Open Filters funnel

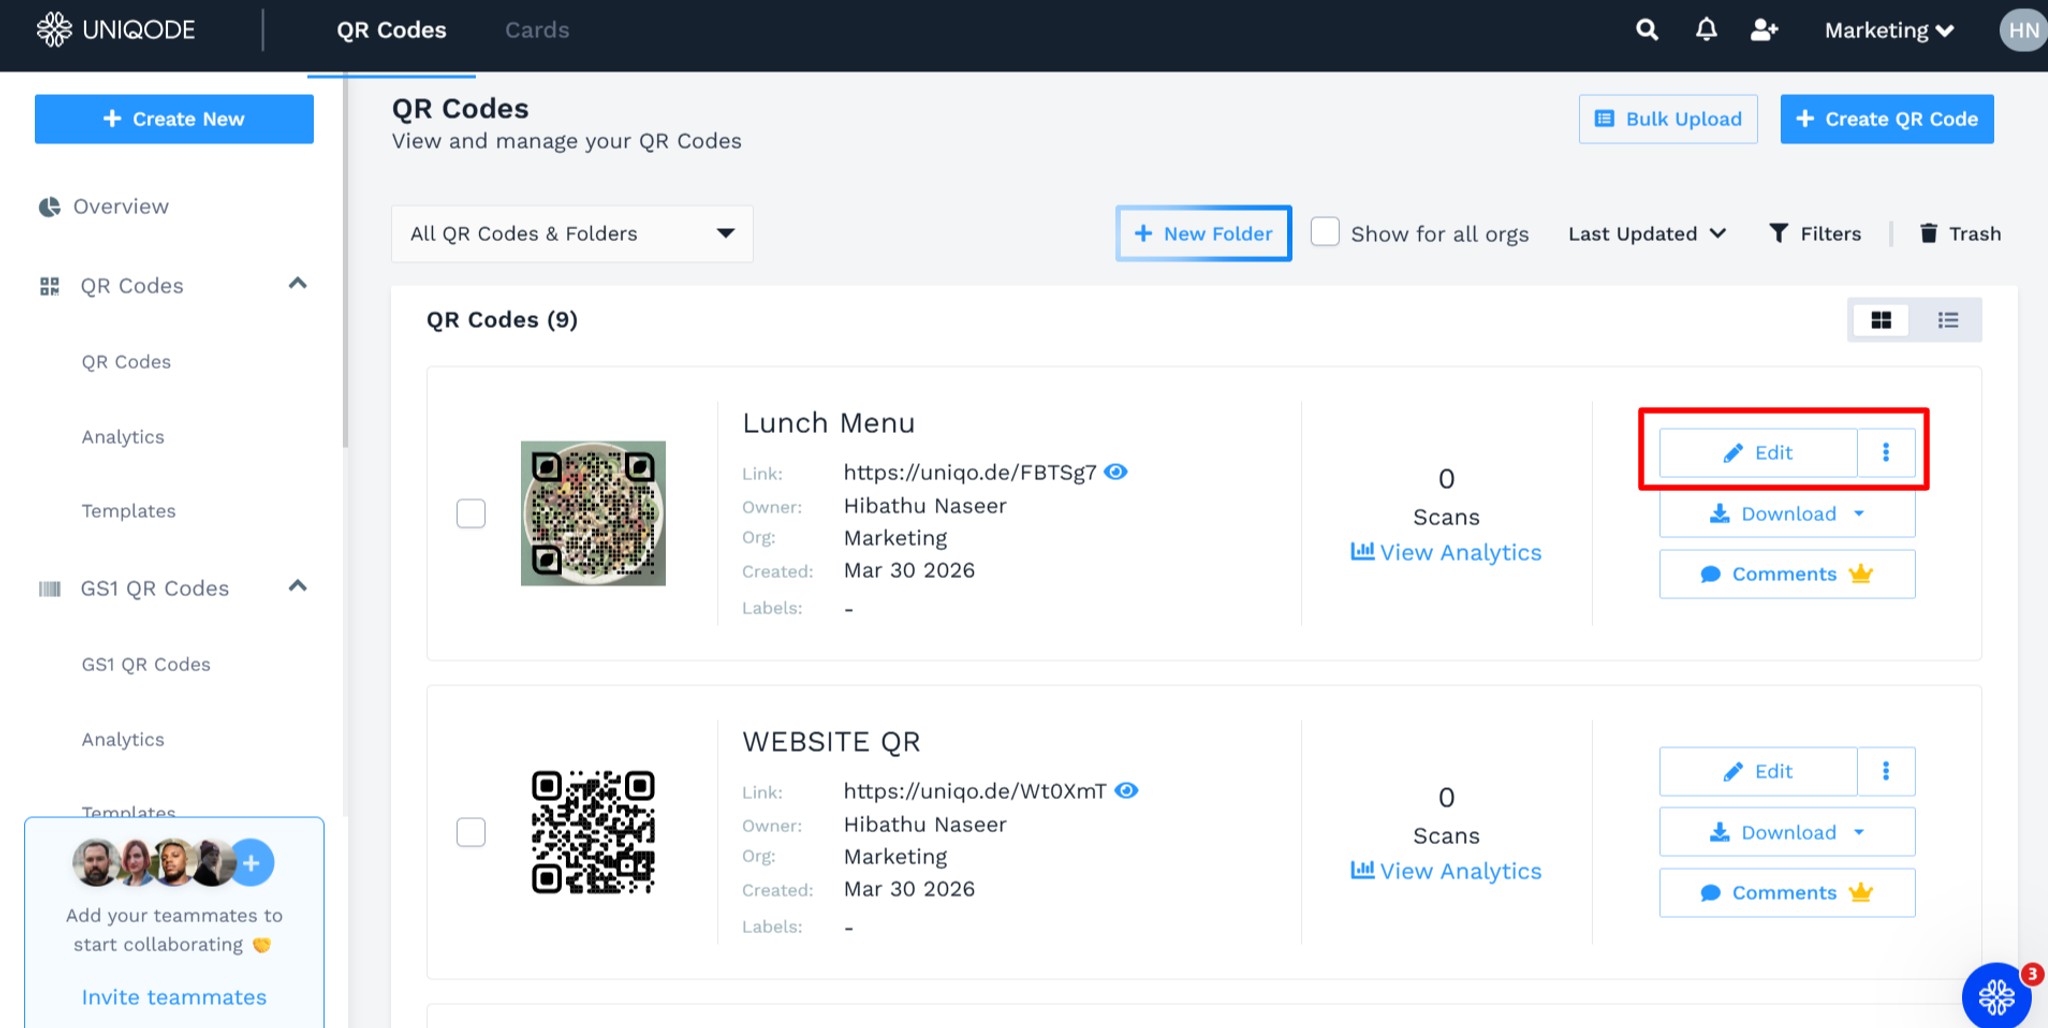1815,234
